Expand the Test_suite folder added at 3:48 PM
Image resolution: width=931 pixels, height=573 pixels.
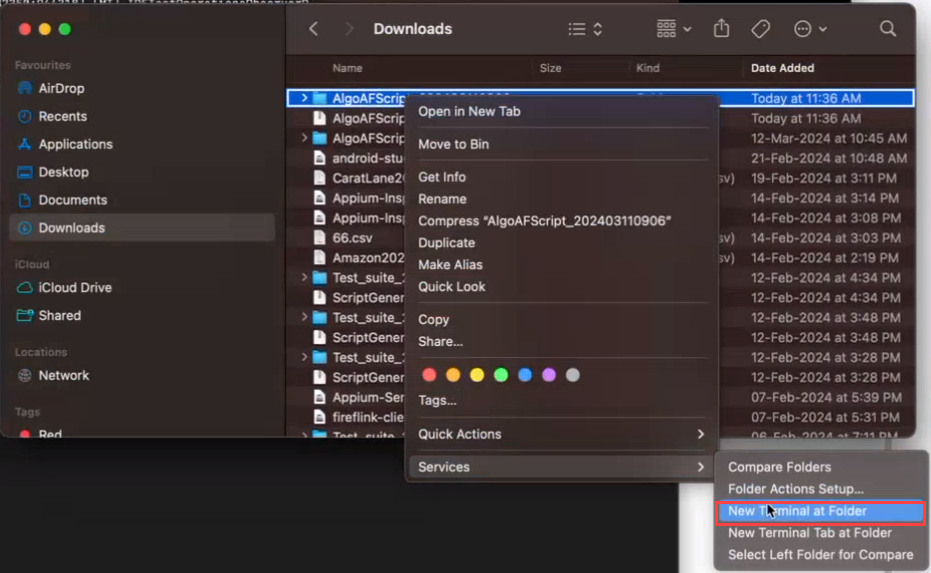click(304, 318)
